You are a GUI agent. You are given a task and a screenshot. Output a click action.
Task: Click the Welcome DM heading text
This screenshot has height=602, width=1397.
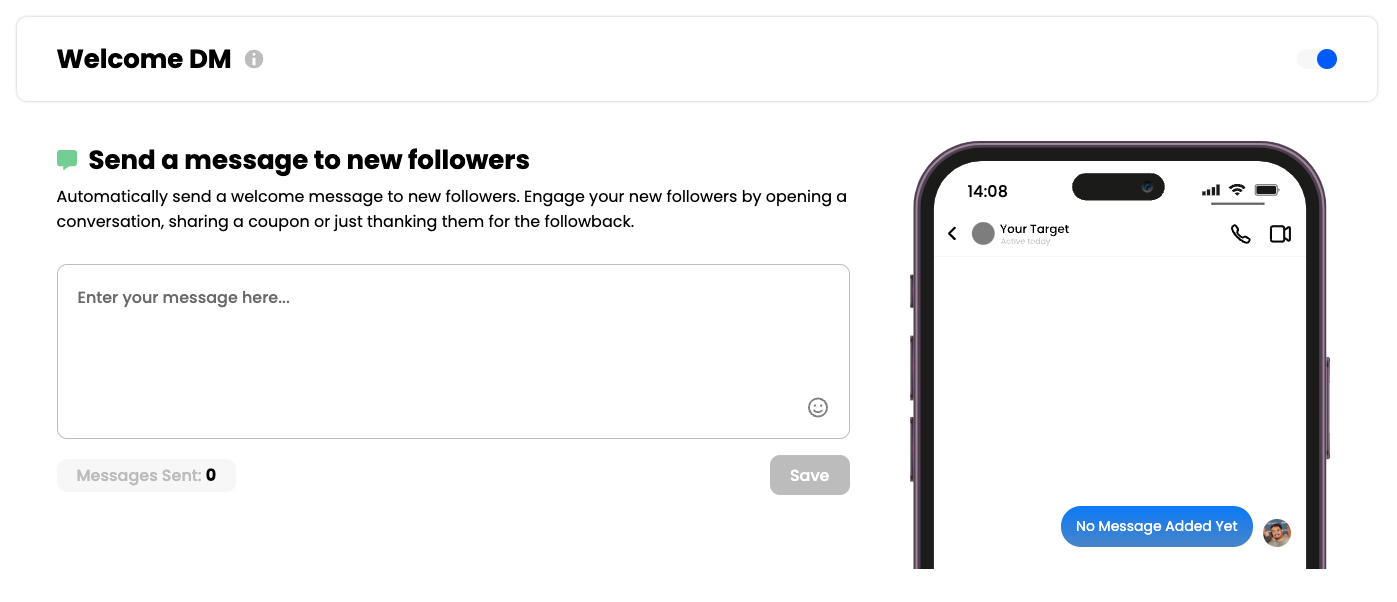tap(144, 59)
